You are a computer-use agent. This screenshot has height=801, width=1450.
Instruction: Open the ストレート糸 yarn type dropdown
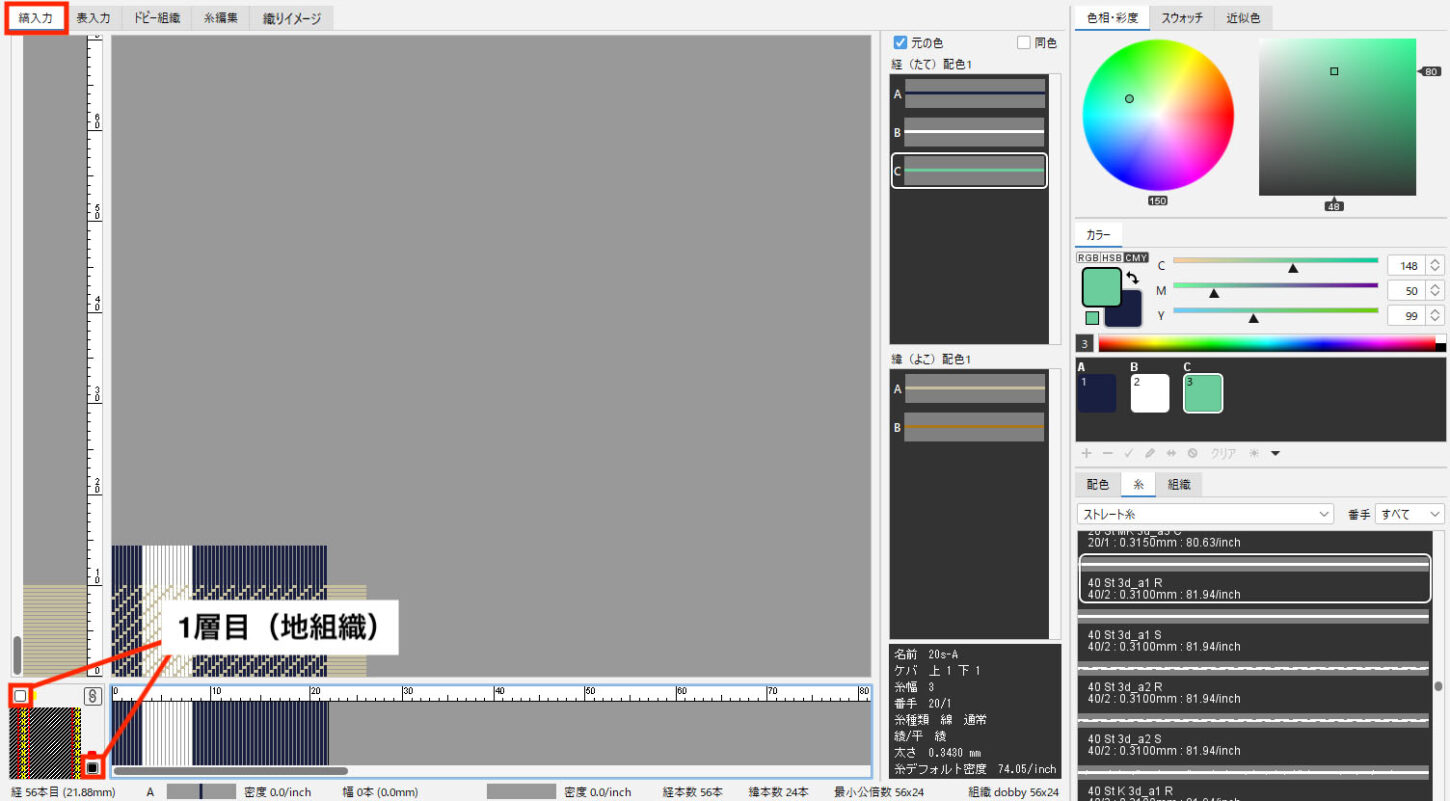pyautogui.click(x=1205, y=514)
